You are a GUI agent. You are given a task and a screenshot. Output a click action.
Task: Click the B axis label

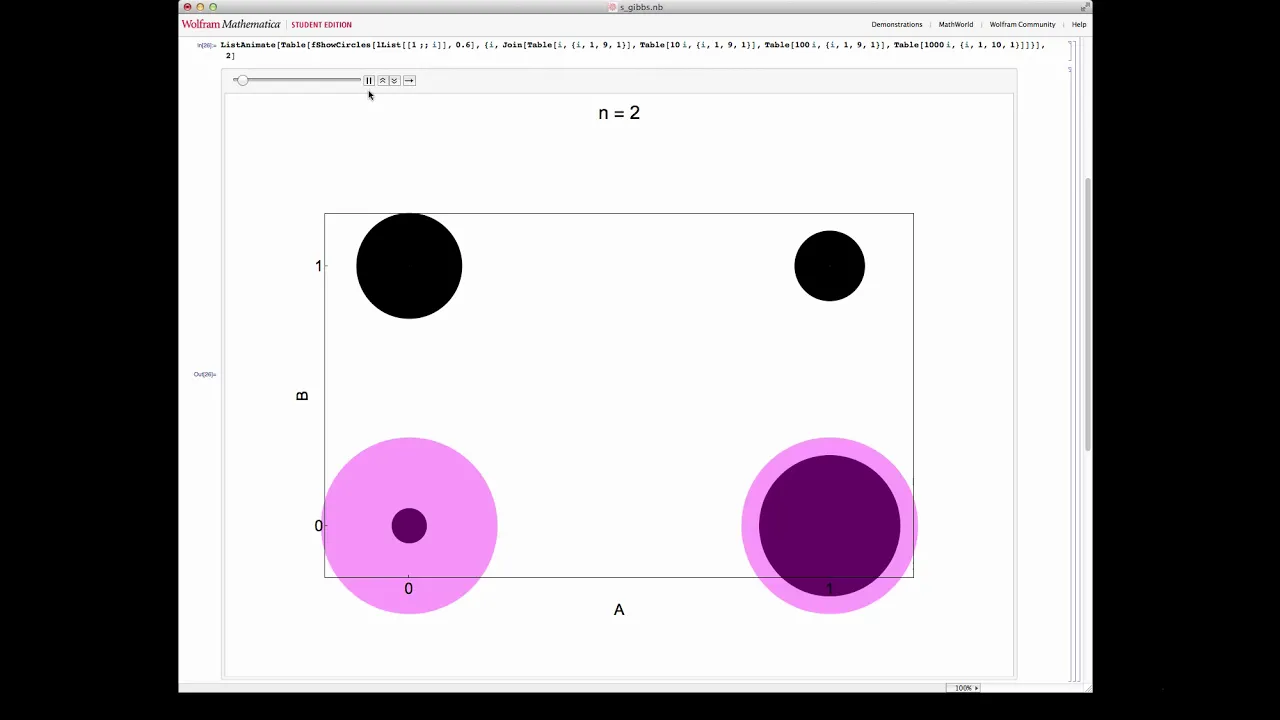point(302,396)
